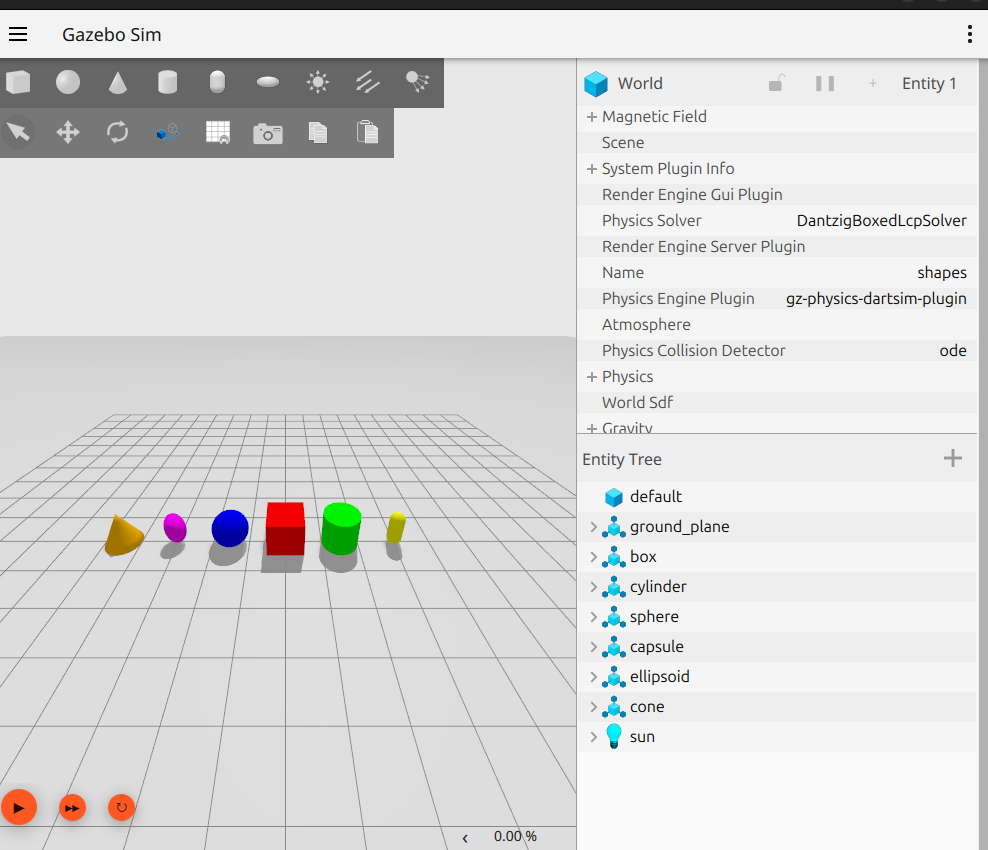988x850 pixels.
Task: Select the capsule entity in tree
Action: [x=777, y=646]
